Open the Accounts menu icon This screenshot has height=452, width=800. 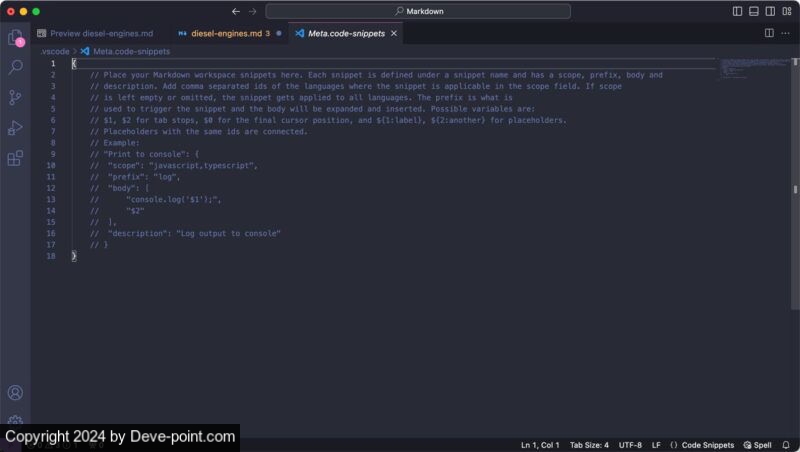[15, 393]
